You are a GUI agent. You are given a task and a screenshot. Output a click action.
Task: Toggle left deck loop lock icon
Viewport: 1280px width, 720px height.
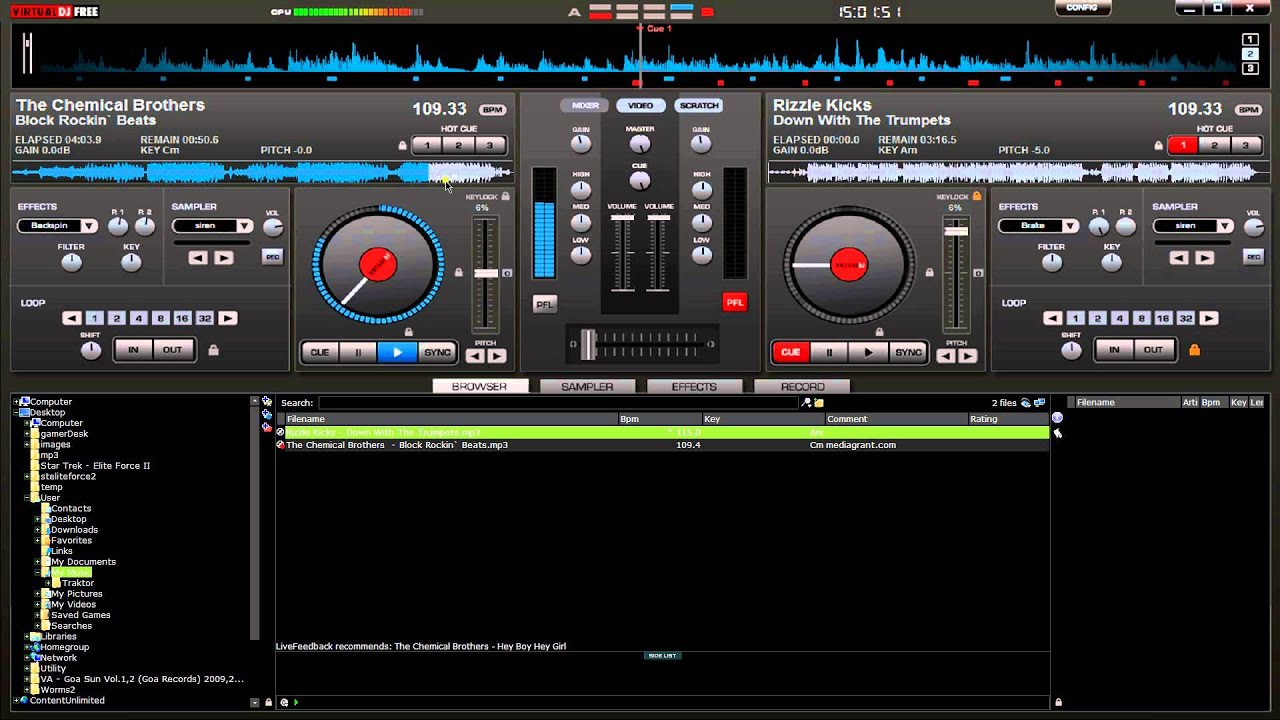213,350
